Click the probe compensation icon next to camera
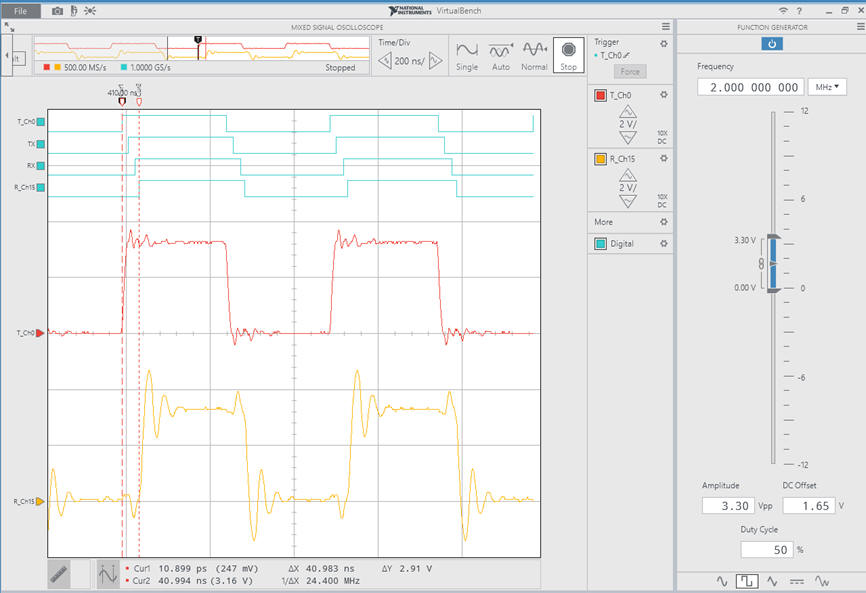 (x=73, y=11)
